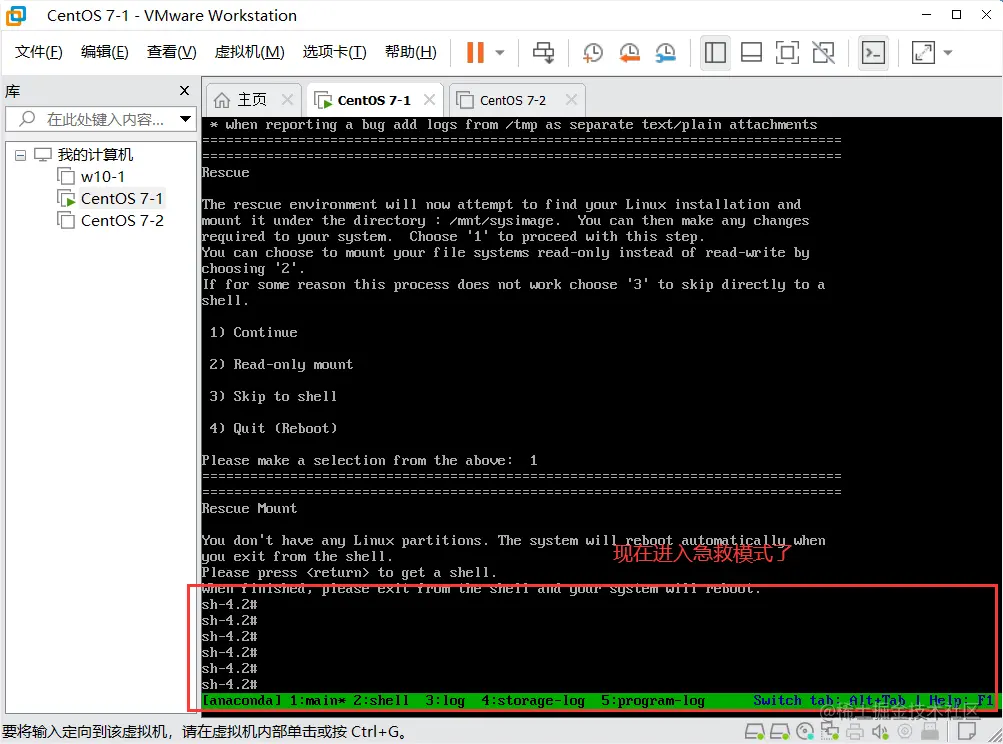The height and width of the screenshot is (744, 1003).
Task: Click the stretch guest display icon
Action: (x=923, y=52)
